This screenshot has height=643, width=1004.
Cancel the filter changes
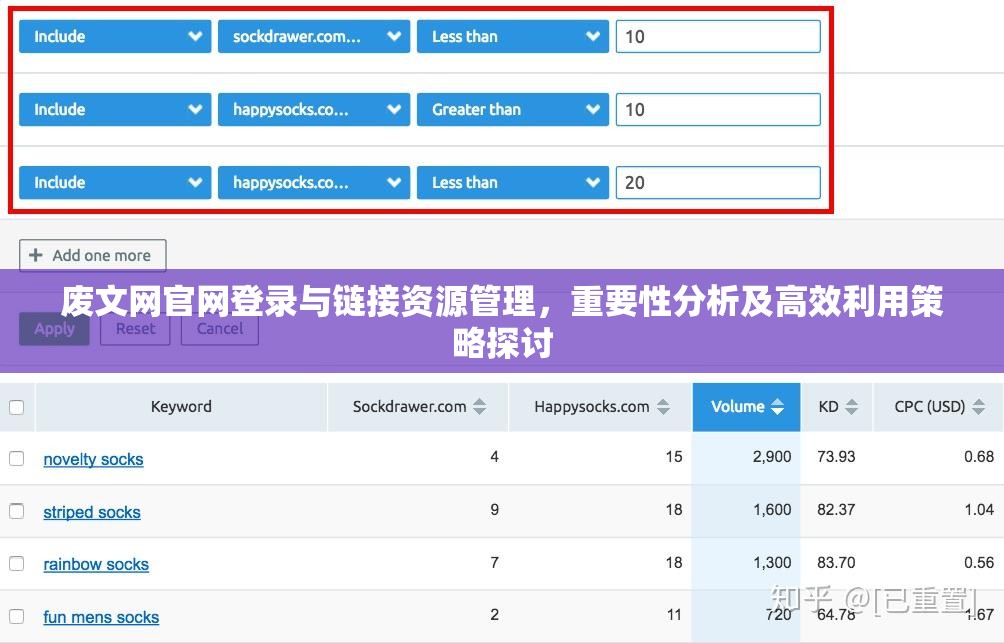(219, 328)
